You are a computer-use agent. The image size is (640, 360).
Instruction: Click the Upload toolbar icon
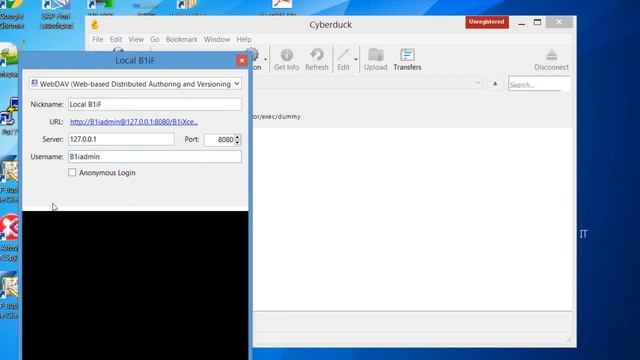(x=375, y=60)
